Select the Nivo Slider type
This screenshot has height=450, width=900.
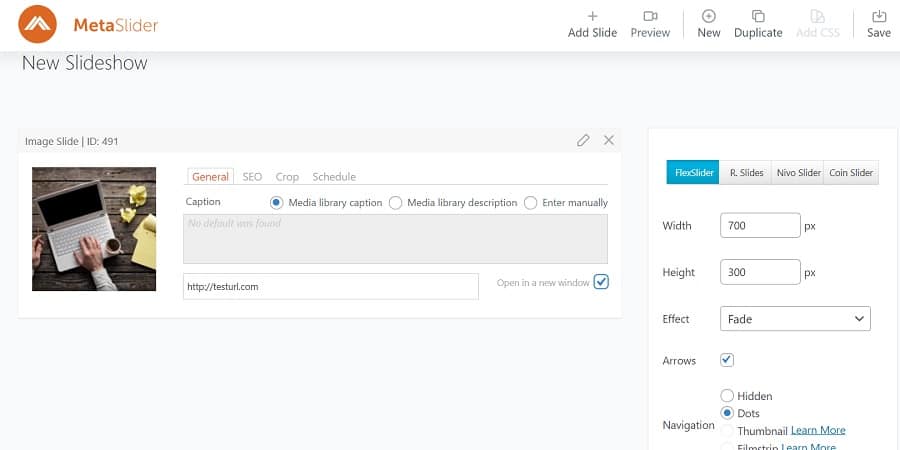point(798,173)
